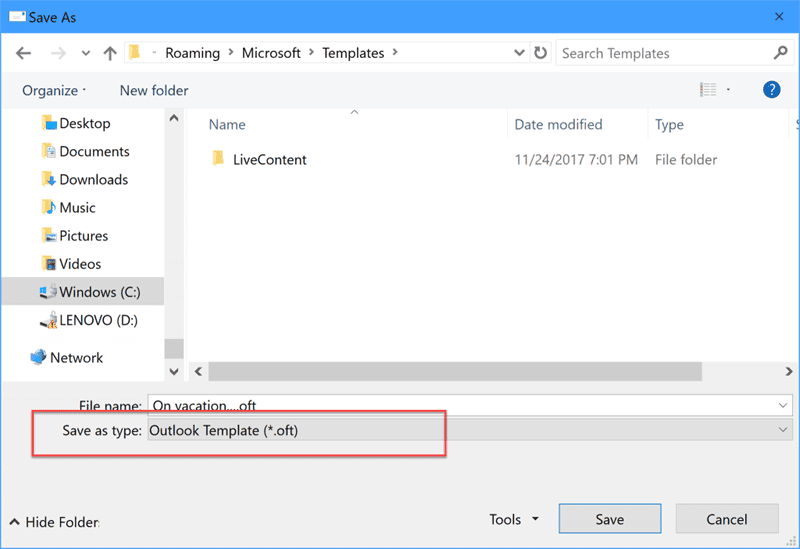Viewport: 800px width, 549px height.
Task: Change the view layout icon
Action: click(x=708, y=90)
